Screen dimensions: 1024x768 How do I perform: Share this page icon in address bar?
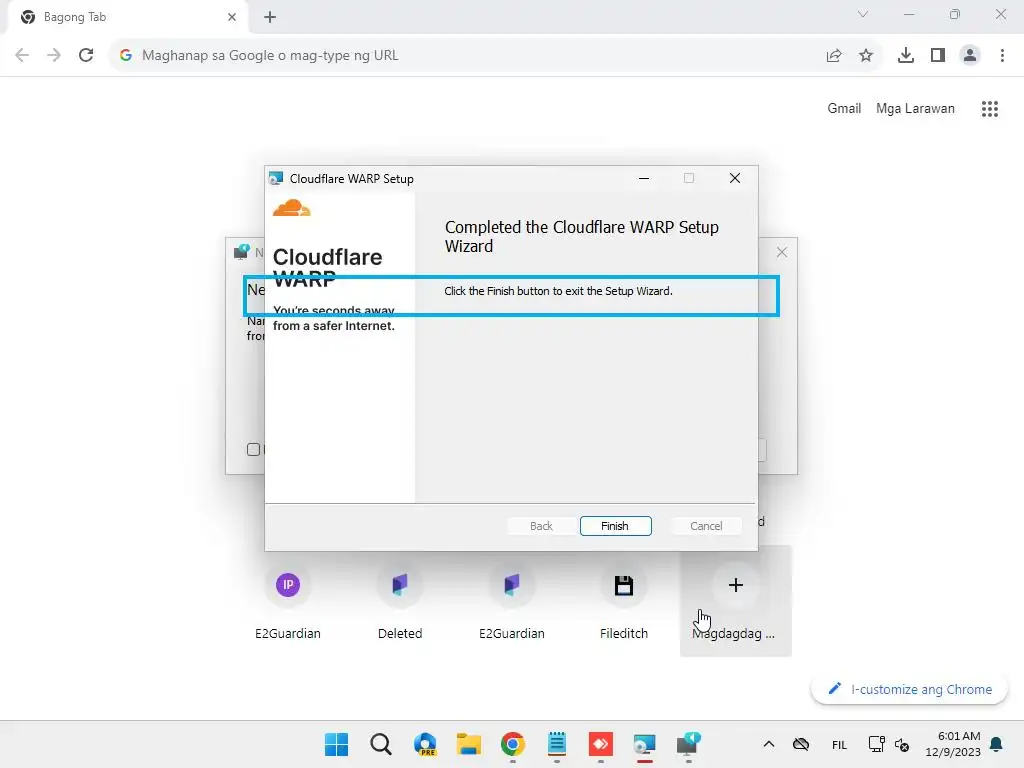pos(834,56)
